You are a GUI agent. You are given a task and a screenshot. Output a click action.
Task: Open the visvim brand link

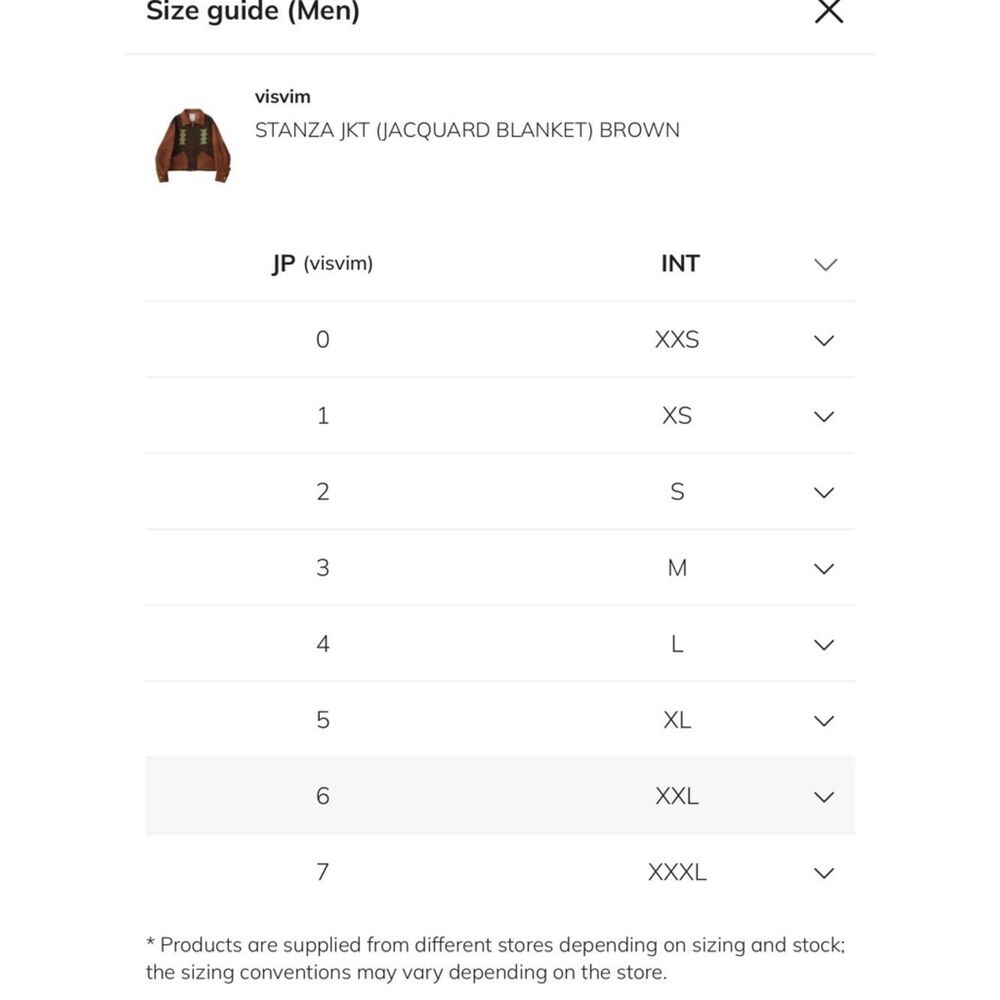pyautogui.click(x=283, y=97)
